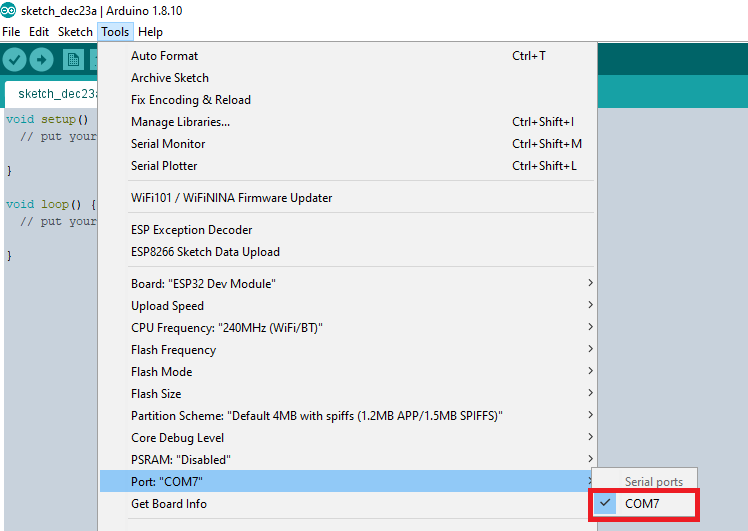
Task: Open Manage Libraries...
Action: point(348,122)
